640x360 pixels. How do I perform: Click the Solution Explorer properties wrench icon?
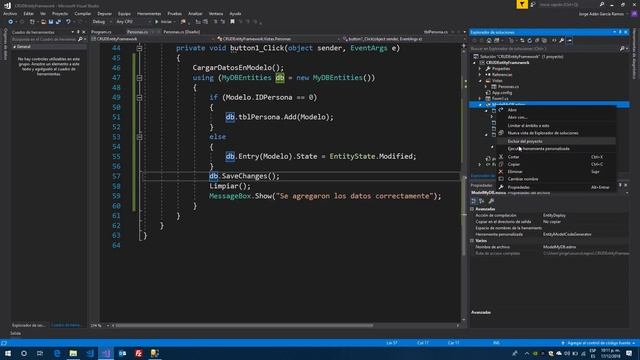pyautogui.click(x=562, y=40)
